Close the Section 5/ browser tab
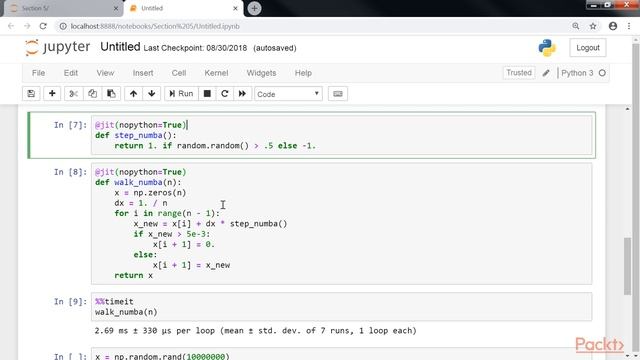This screenshot has width=640, height=360. [116, 8]
